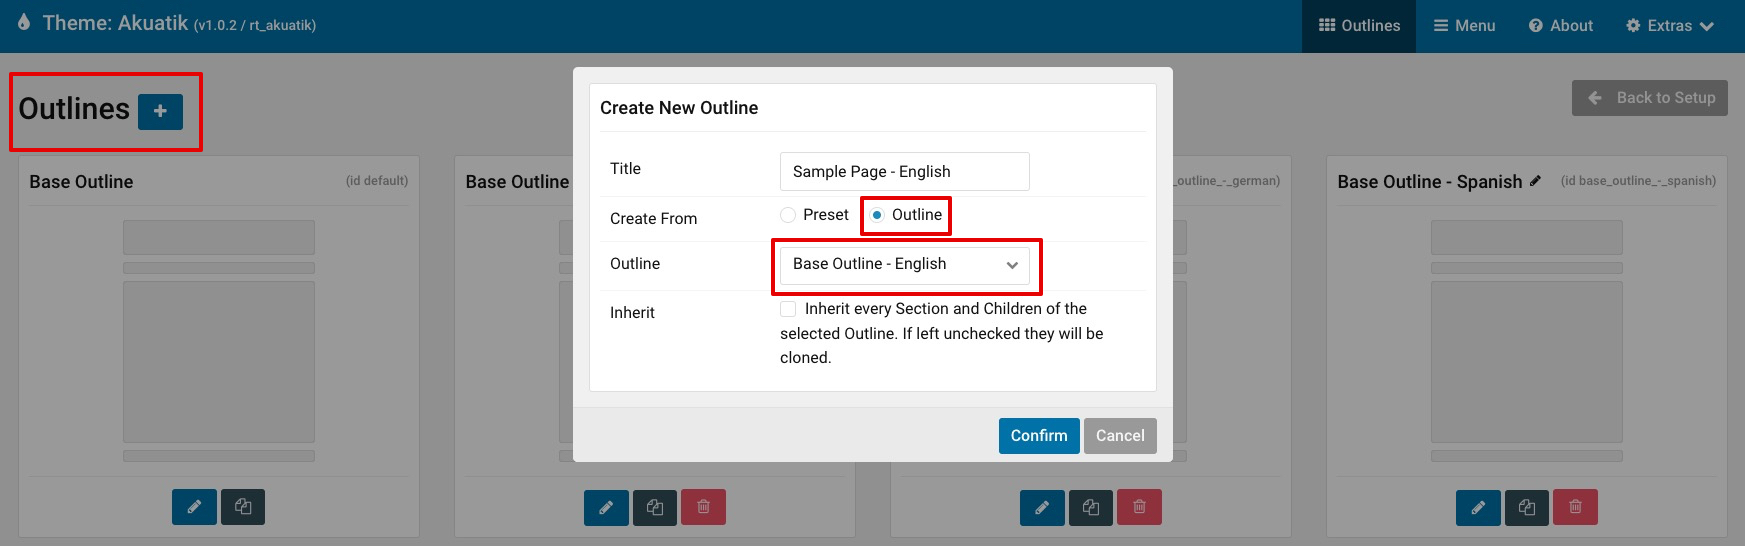Click trash icon under the German outline card

[1139, 507]
